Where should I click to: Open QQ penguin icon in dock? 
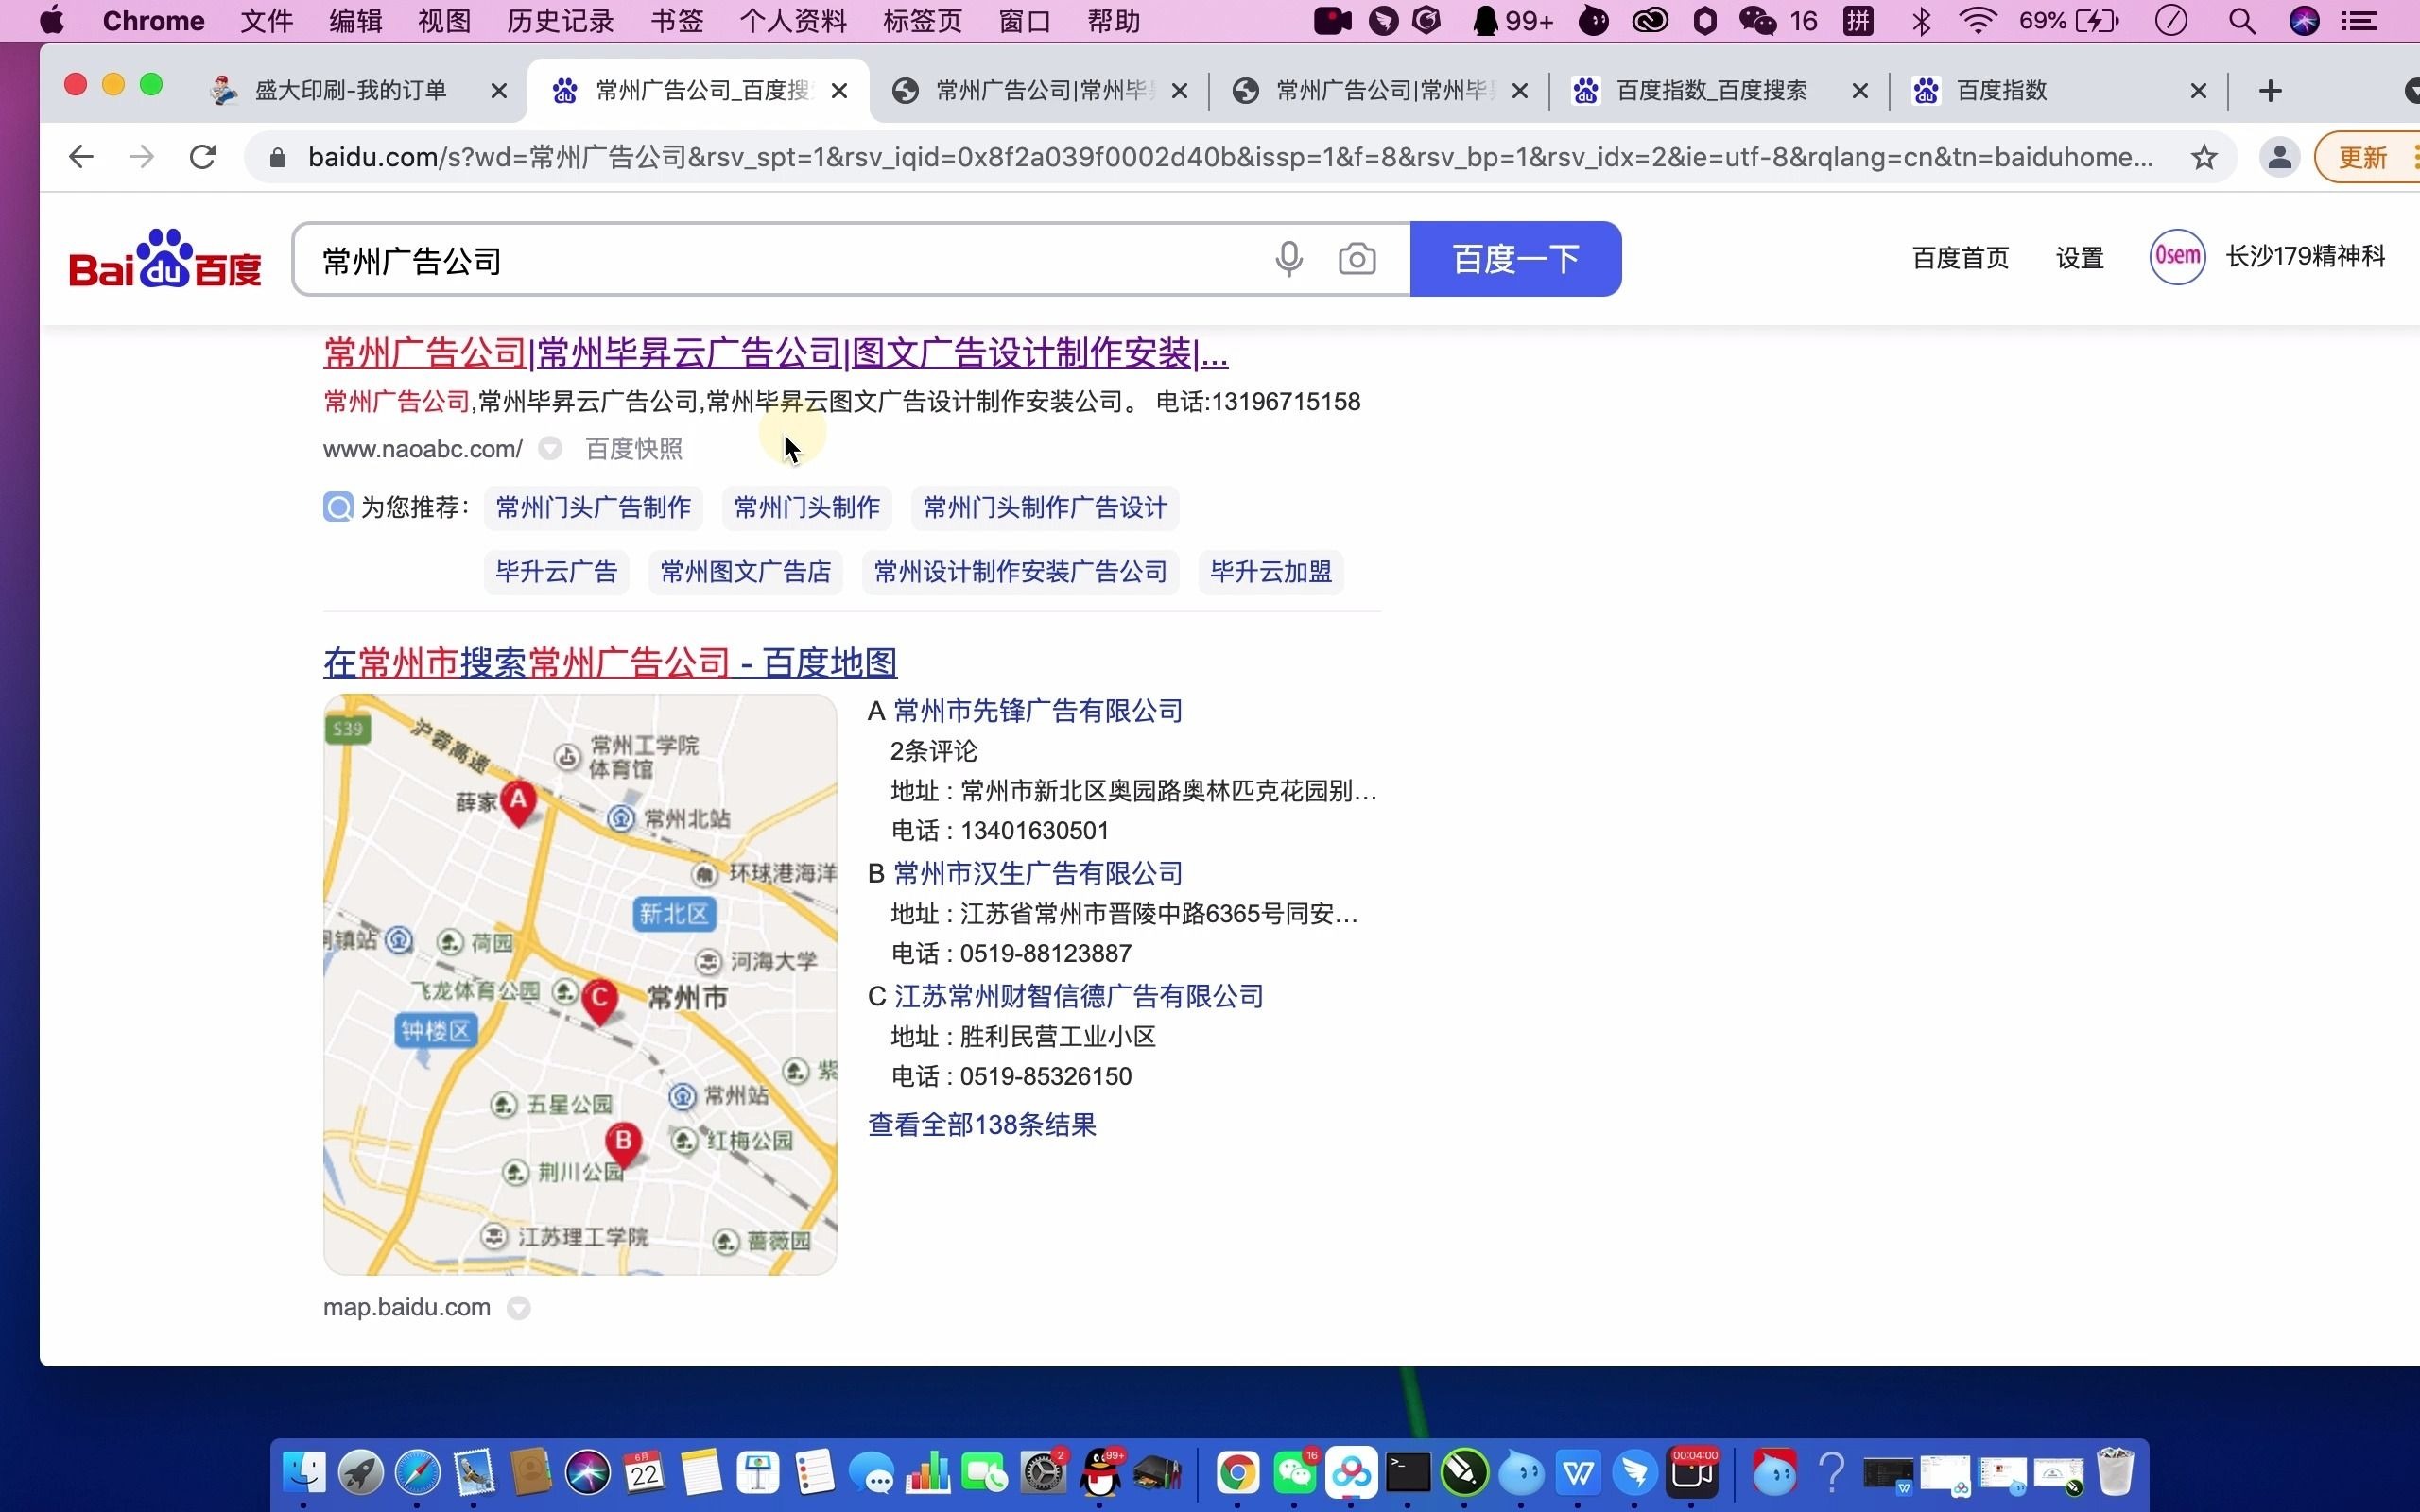pos(1101,1473)
